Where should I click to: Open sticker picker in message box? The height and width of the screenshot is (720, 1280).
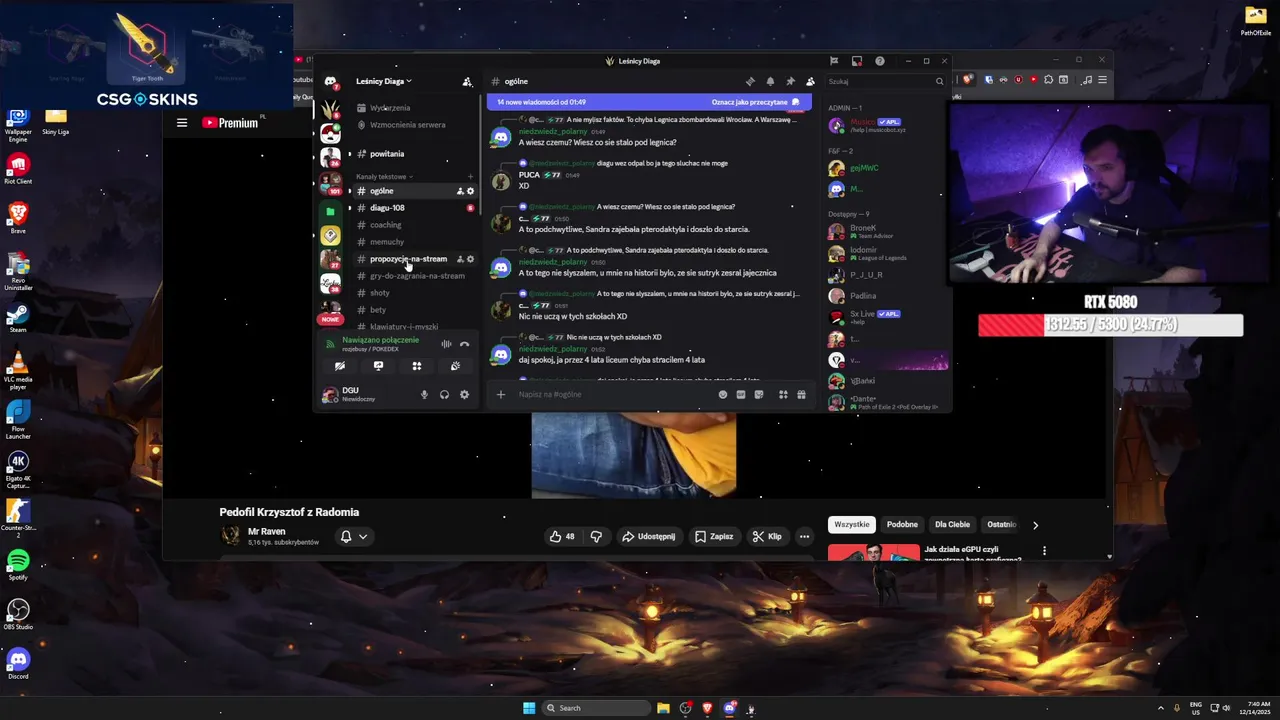[x=759, y=394]
